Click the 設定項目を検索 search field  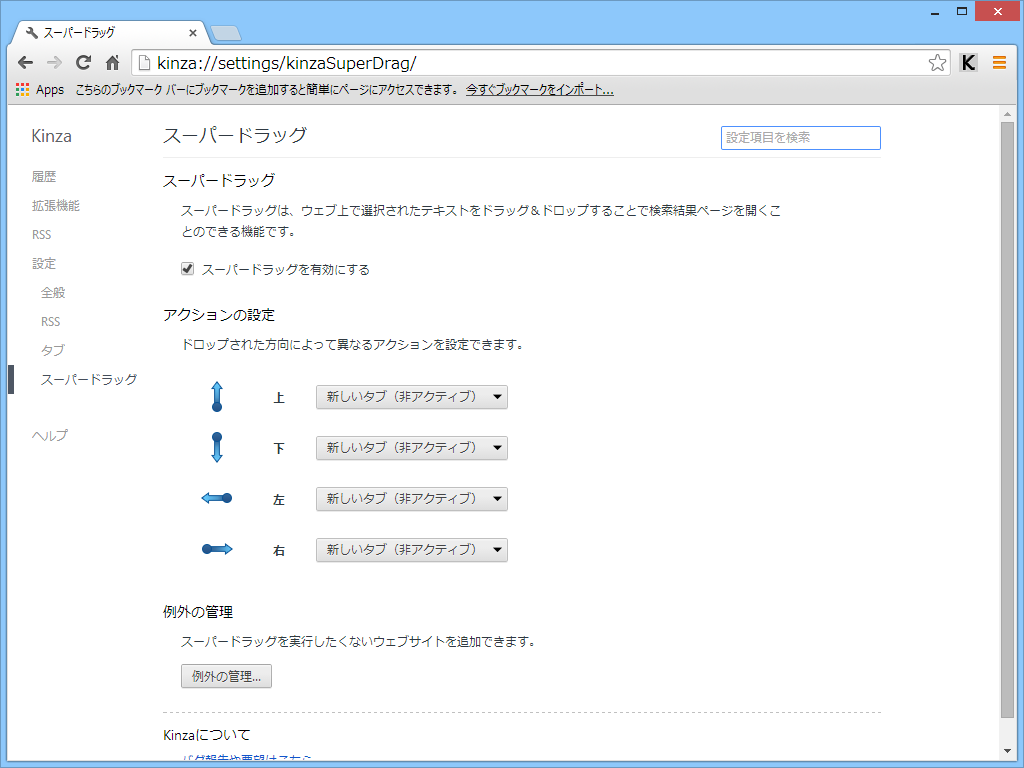tap(800, 138)
